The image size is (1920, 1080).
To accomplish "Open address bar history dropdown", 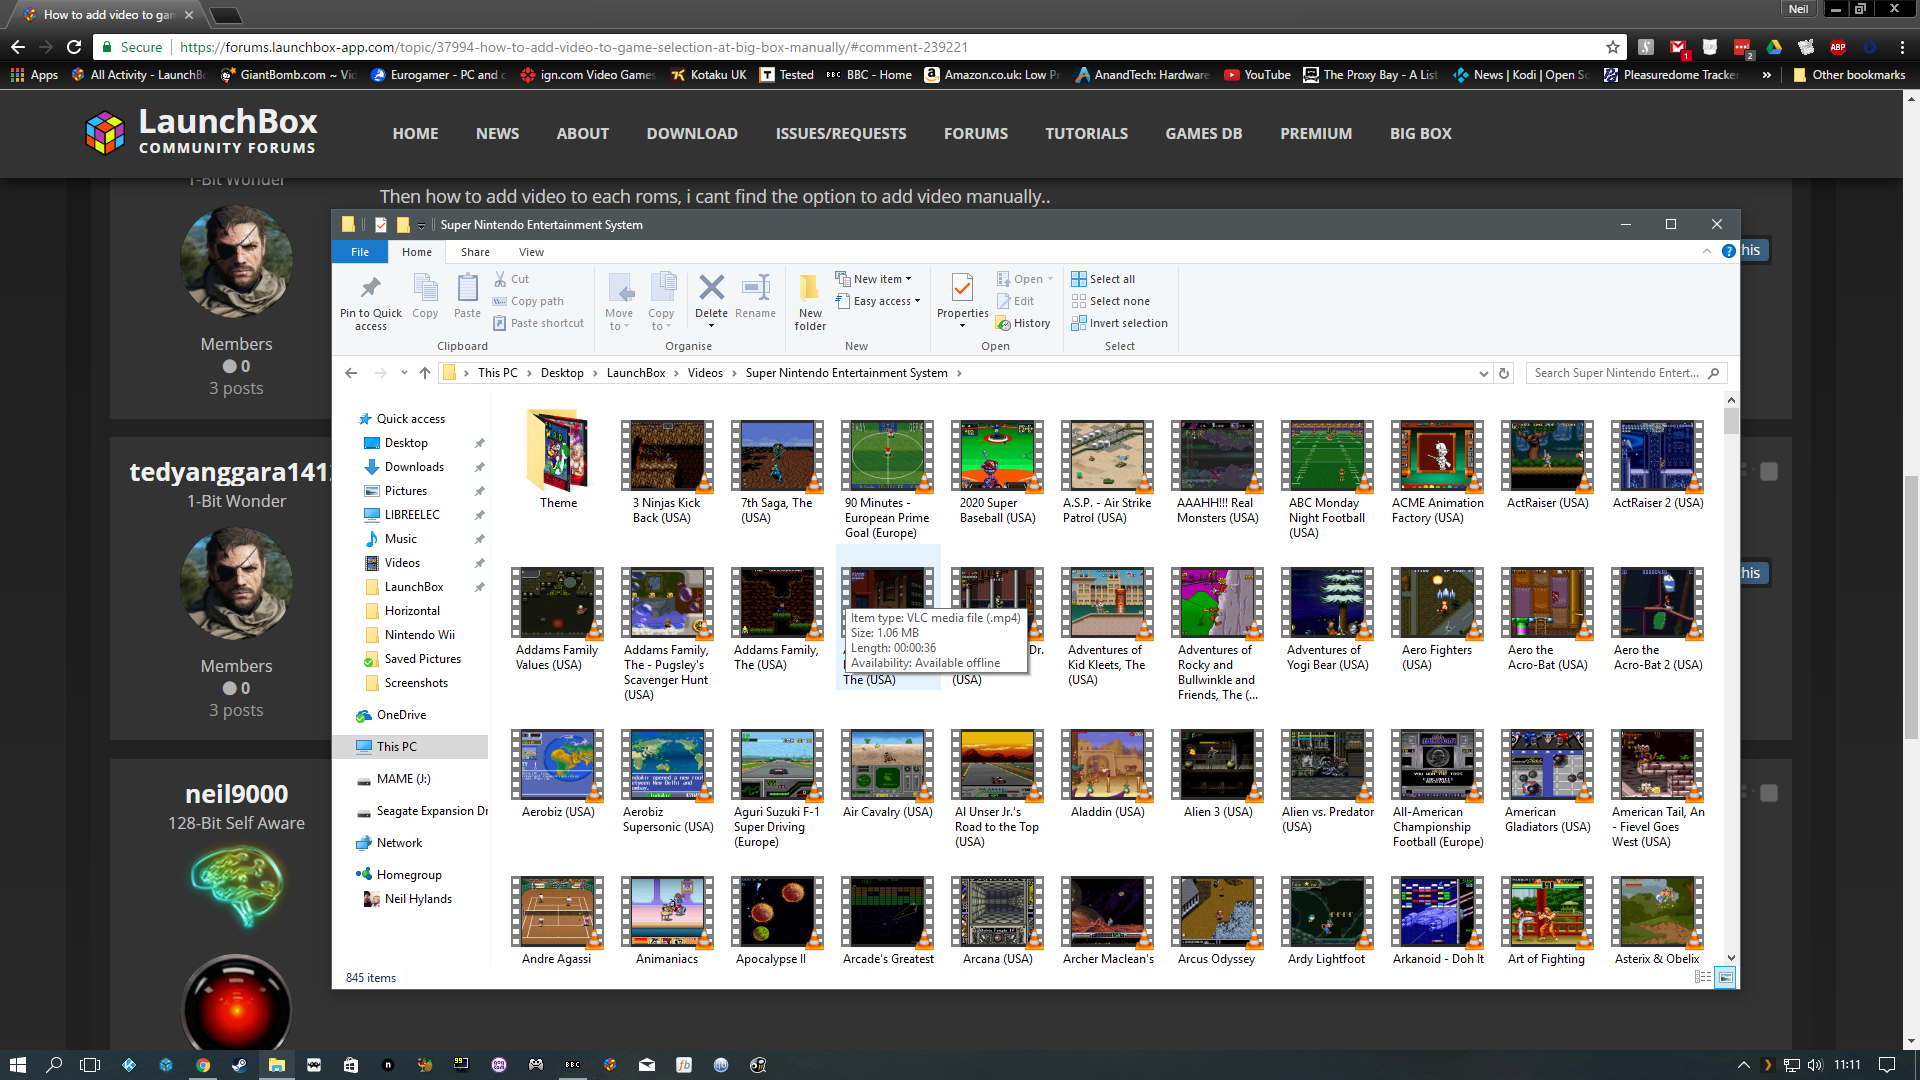I will [1483, 373].
